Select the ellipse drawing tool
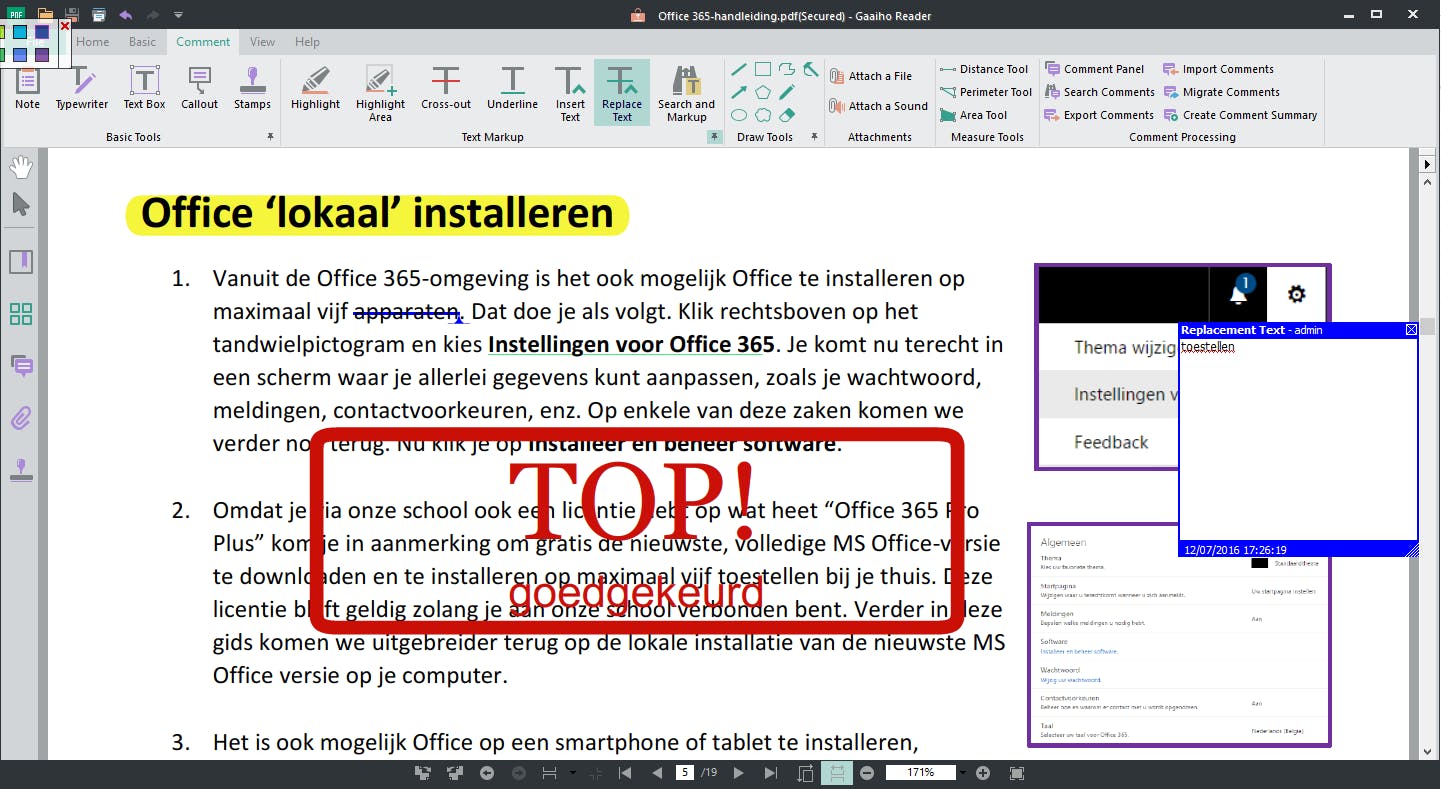 (x=739, y=115)
